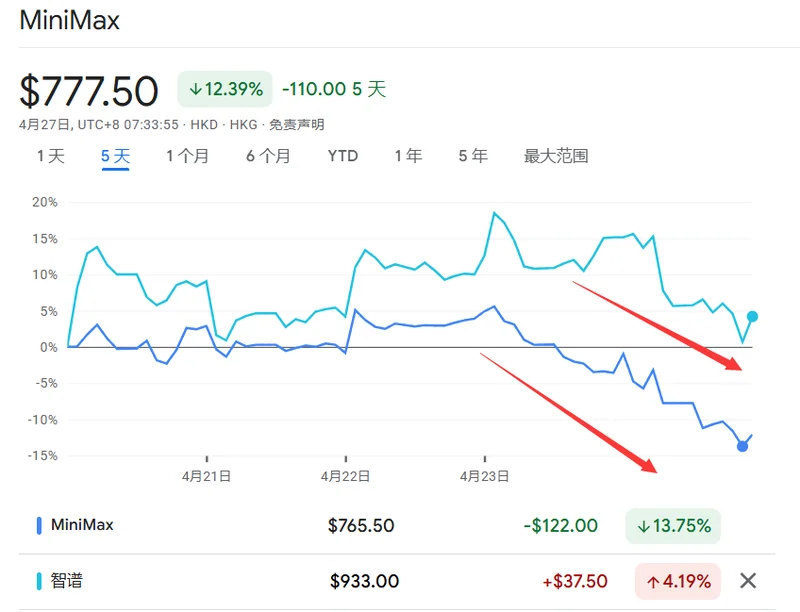Click MiniMax line endpoint dot on chart
Screen dimensions: 800x612
(x=742, y=446)
